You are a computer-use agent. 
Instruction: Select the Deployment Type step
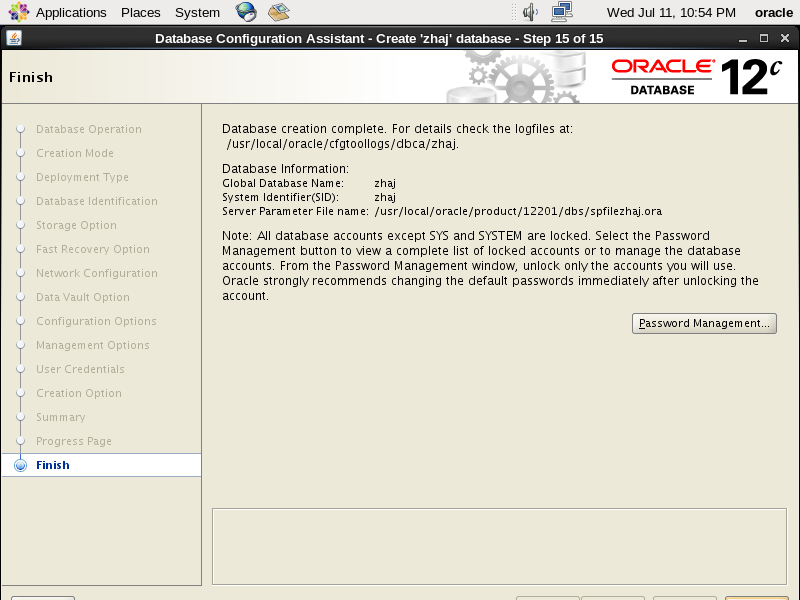[x=82, y=177]
